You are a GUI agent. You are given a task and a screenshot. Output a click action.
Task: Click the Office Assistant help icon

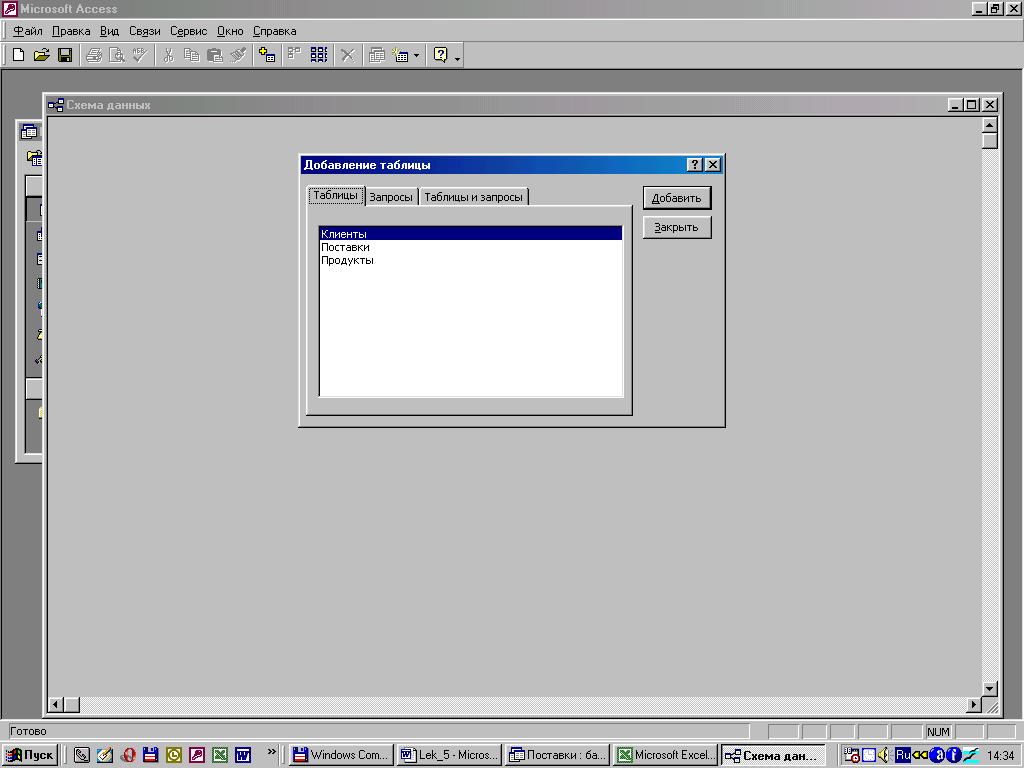coord(441,56)
